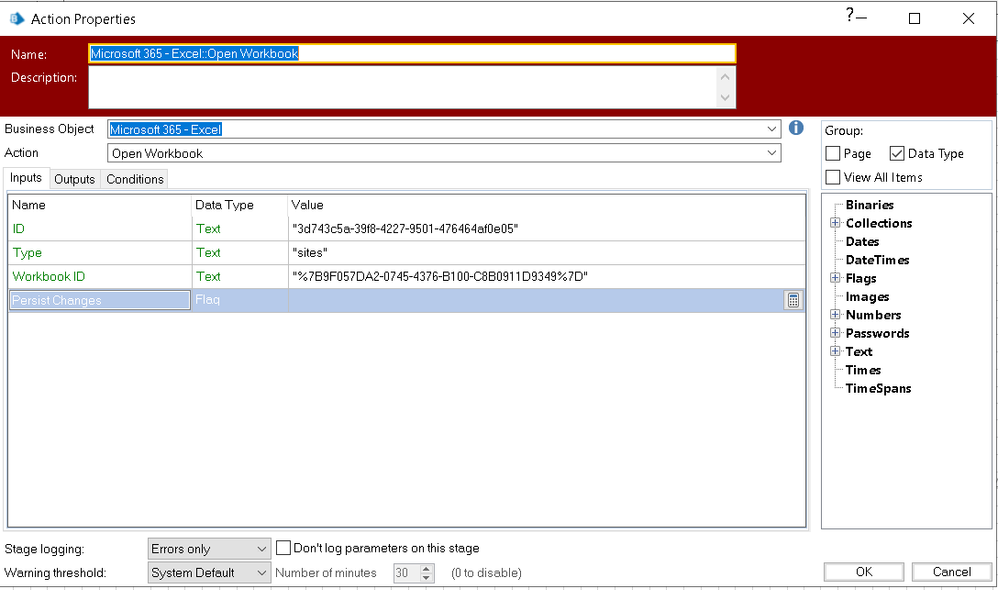Open the Action dropdown showing Open Workbook
This screenshot has width=998, height=590.
771,153
